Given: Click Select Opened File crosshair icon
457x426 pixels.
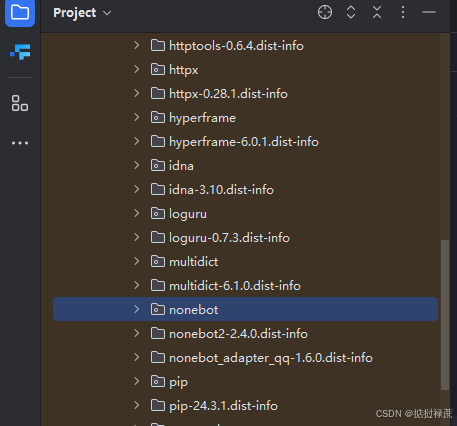Looking at the screenshot, I should [x=325, y=12].
